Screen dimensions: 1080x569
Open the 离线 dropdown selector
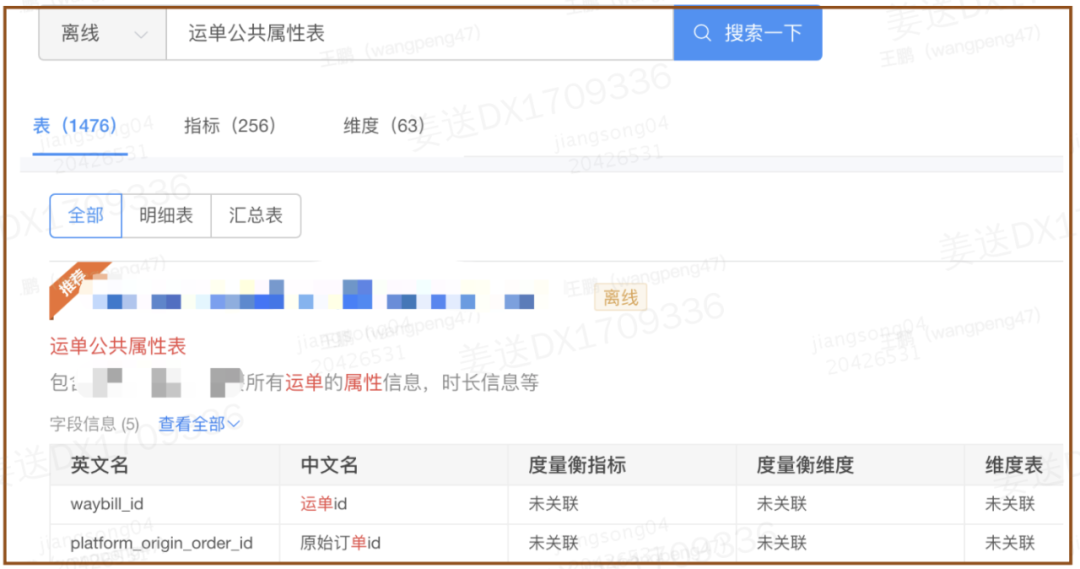pyautogui.click(x=102, y=34)
